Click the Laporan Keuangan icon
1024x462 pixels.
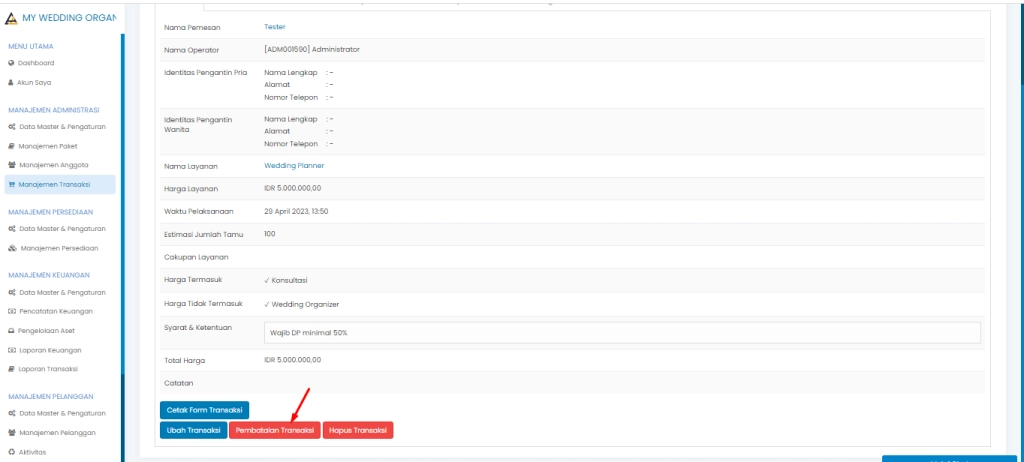point(12,350)
